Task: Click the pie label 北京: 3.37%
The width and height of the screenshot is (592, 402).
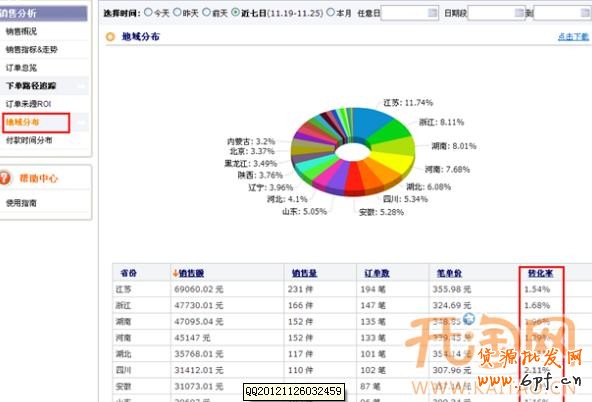Action: click(252, 151)
